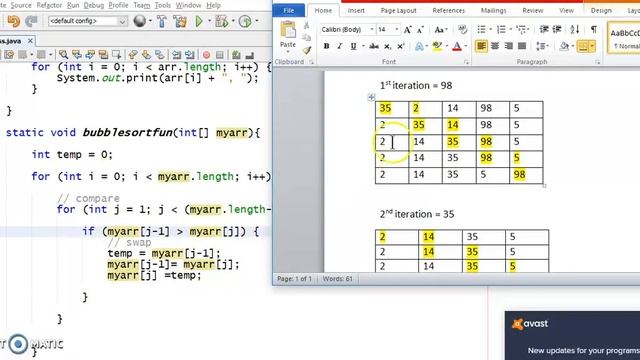Expand the Run Project dropdown arrow
This screenshot has width=640, height=360.
pyautogui.click(x=209, y=21)
